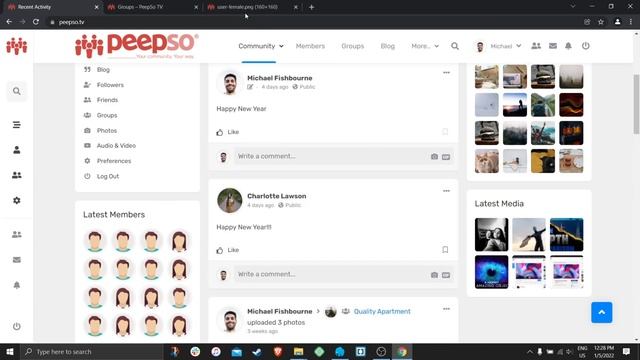Viewport: 640px width, 360px height.
Task: Go to Members tab
Action: click(310, 46)
